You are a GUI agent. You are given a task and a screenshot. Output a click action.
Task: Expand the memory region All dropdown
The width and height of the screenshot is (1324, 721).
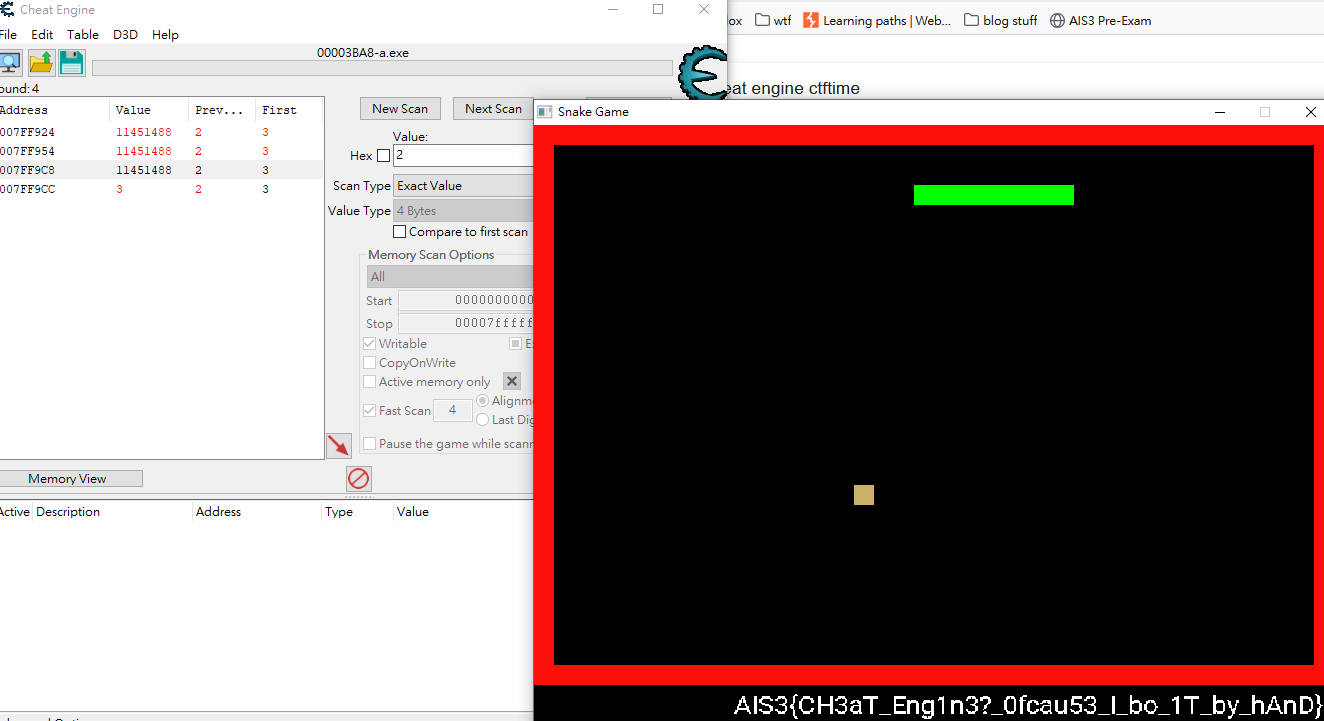tap(450, 277)
